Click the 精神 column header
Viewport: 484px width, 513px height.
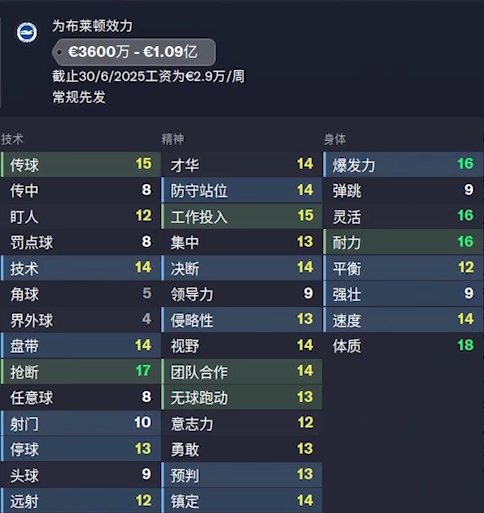(173, 139)
